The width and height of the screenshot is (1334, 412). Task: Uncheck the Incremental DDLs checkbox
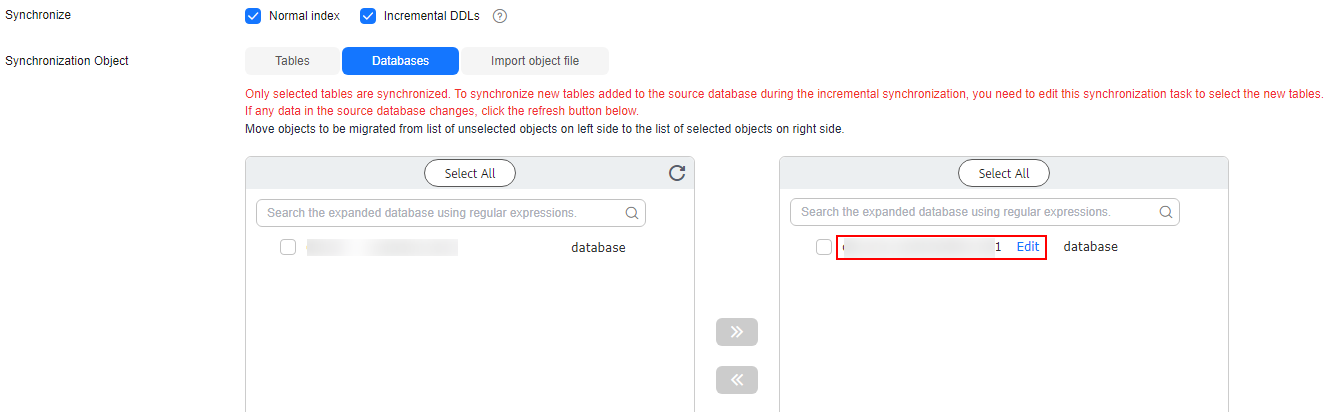click(x=368, y=16)
